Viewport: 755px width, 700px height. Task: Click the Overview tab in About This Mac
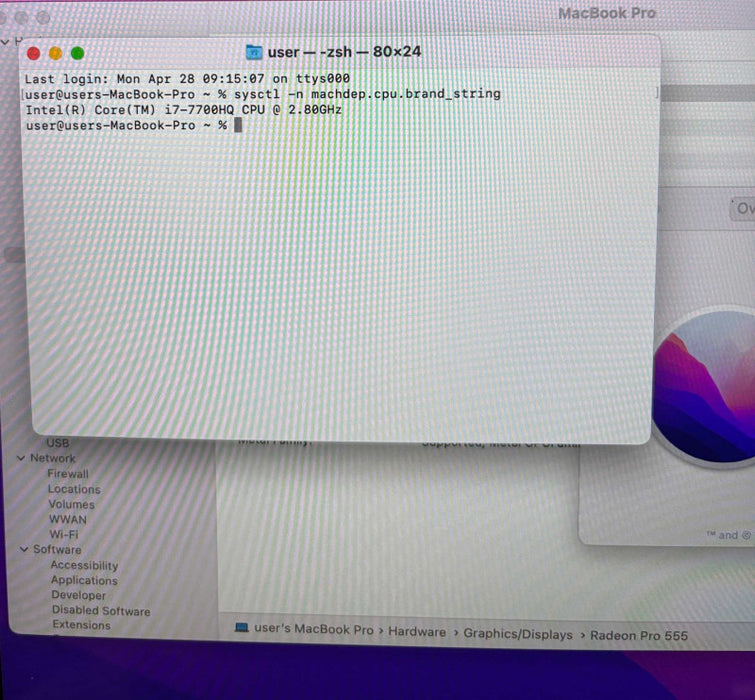click(743, 209)
